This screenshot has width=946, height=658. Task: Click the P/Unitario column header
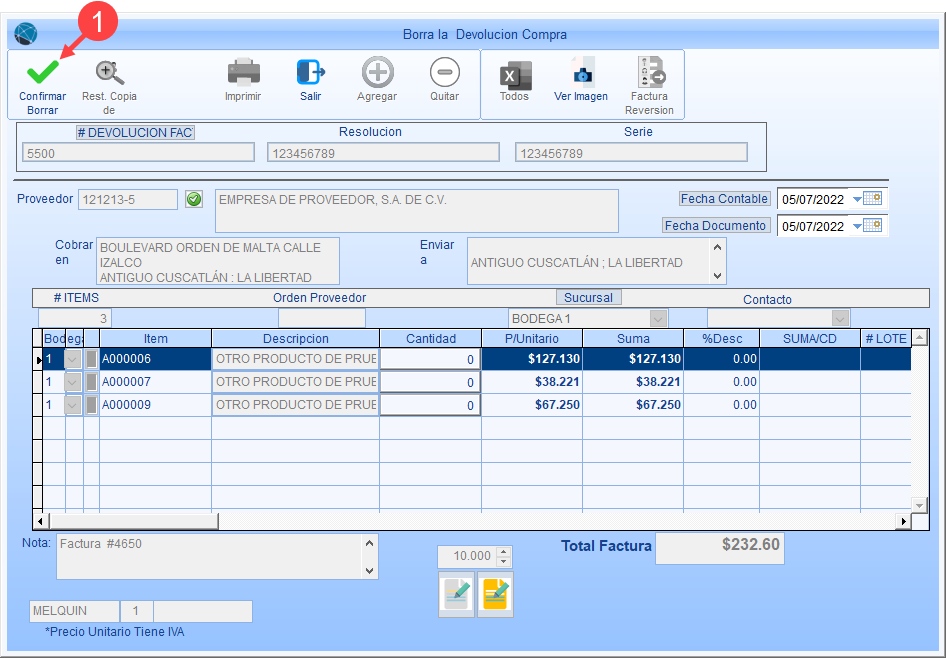532,338
